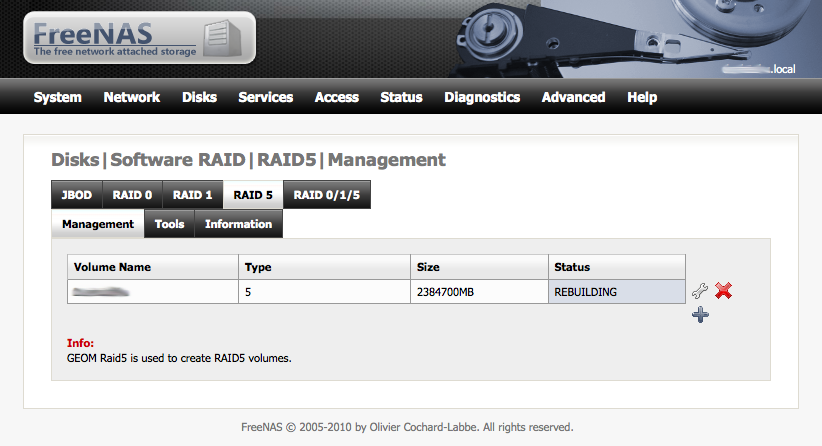The height and width of the screenshot is (446, 822).
Task: Click the wrench edit volume icon
Action: tap(700, 291)
